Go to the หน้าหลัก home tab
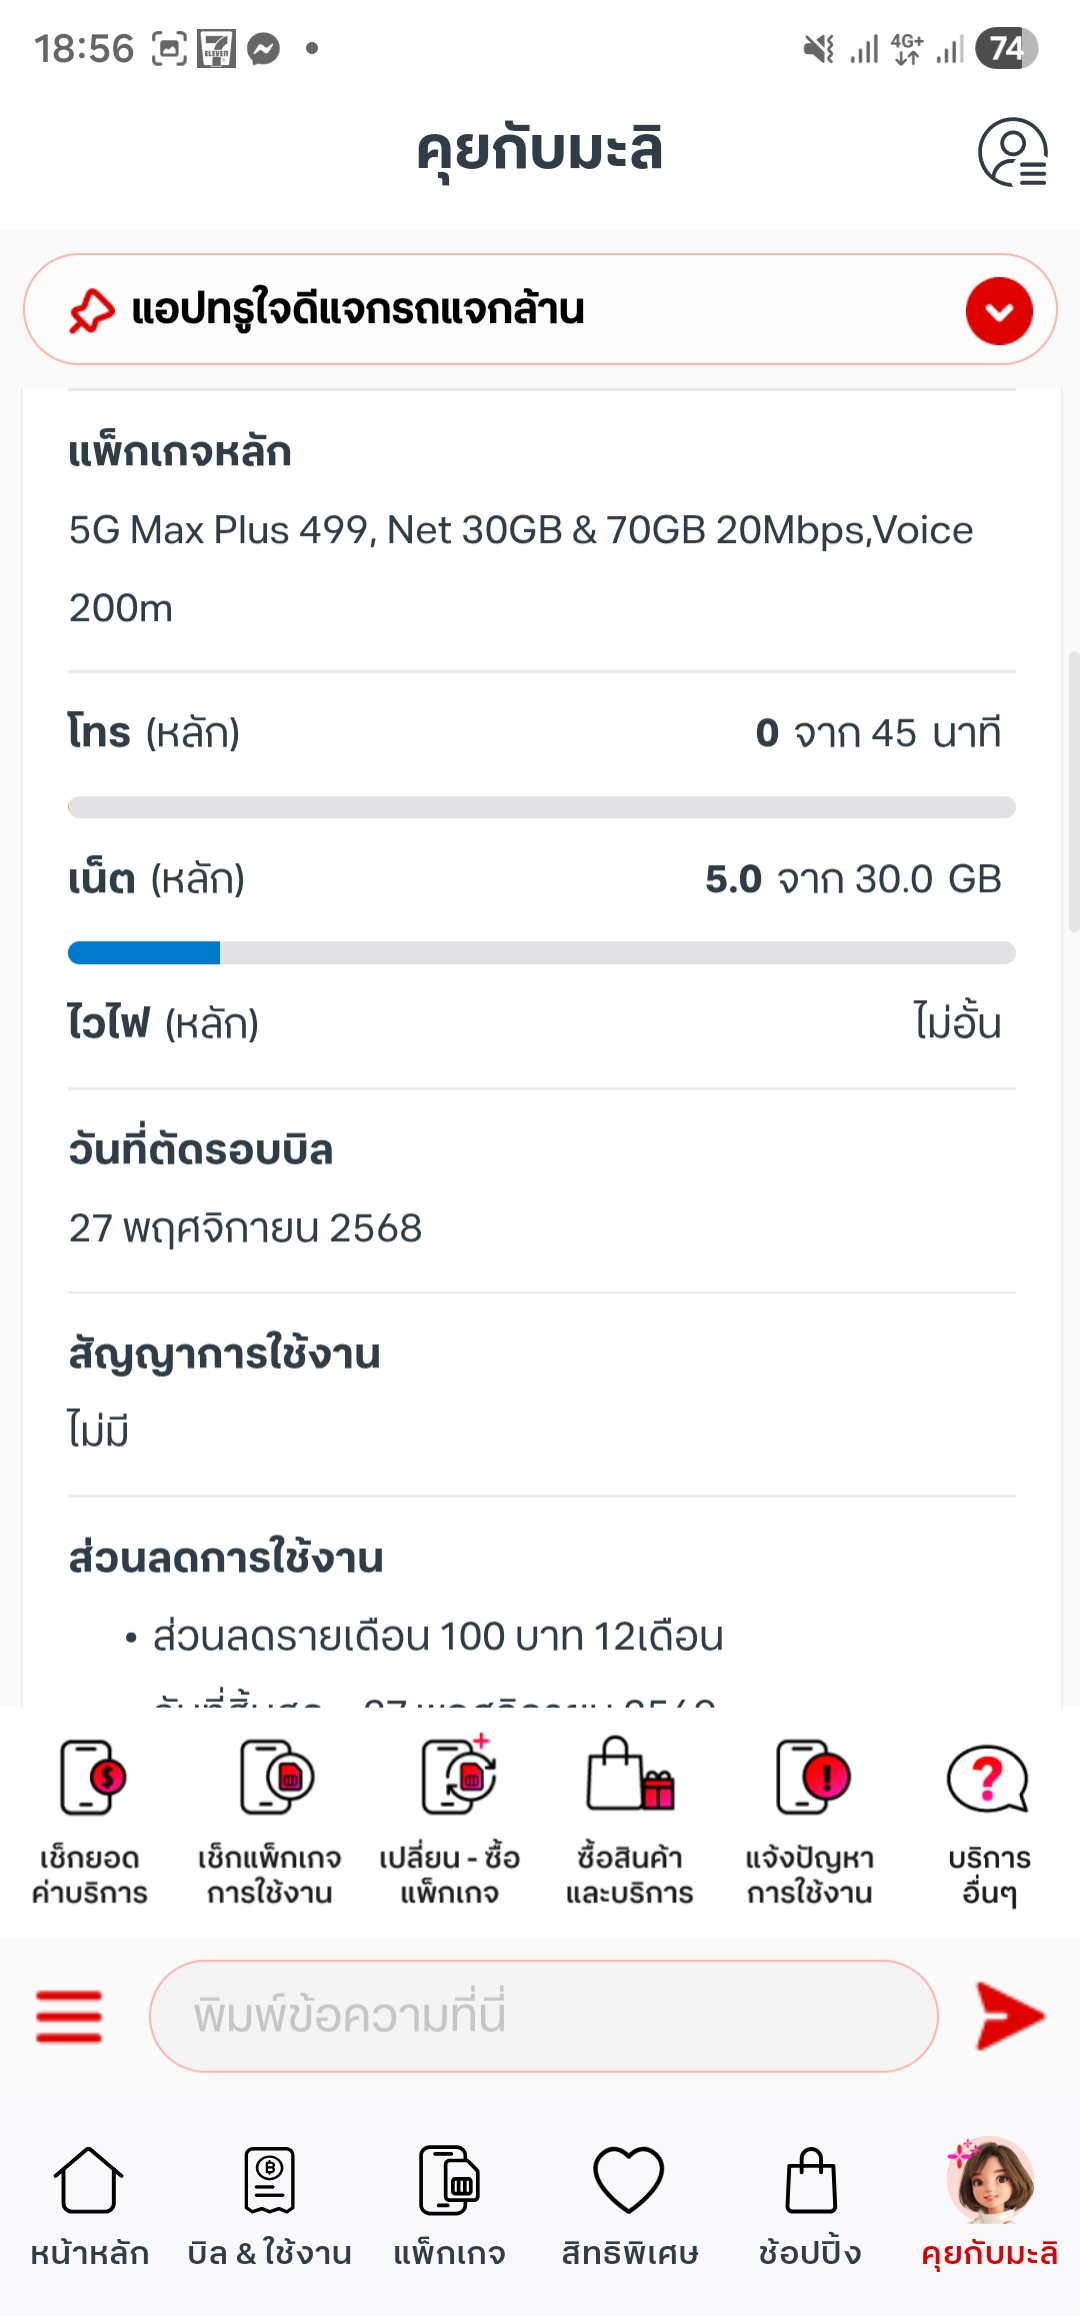Viewport: 1080px width, 2316px height. [89, 2200]
